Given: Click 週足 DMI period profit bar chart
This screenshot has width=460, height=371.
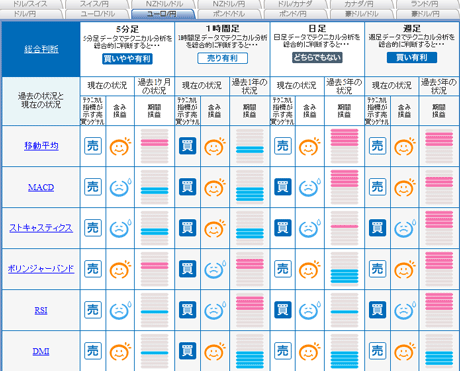Looking at the screenshot, I should pos(439,351).
